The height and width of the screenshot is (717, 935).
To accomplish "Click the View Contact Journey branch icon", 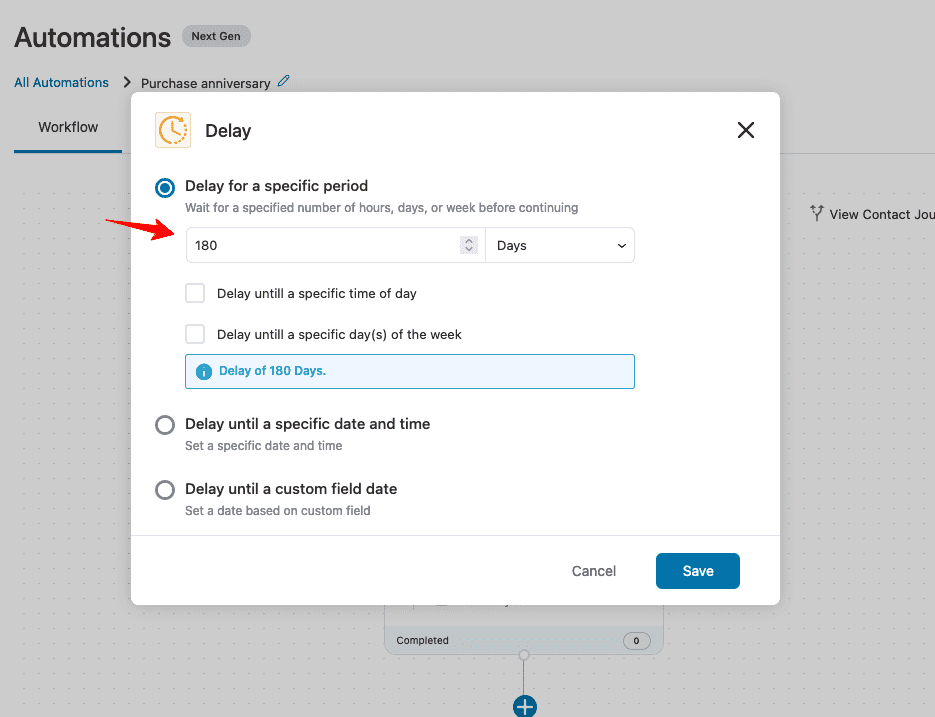I will pyautogui.click(x=816, y=213).
